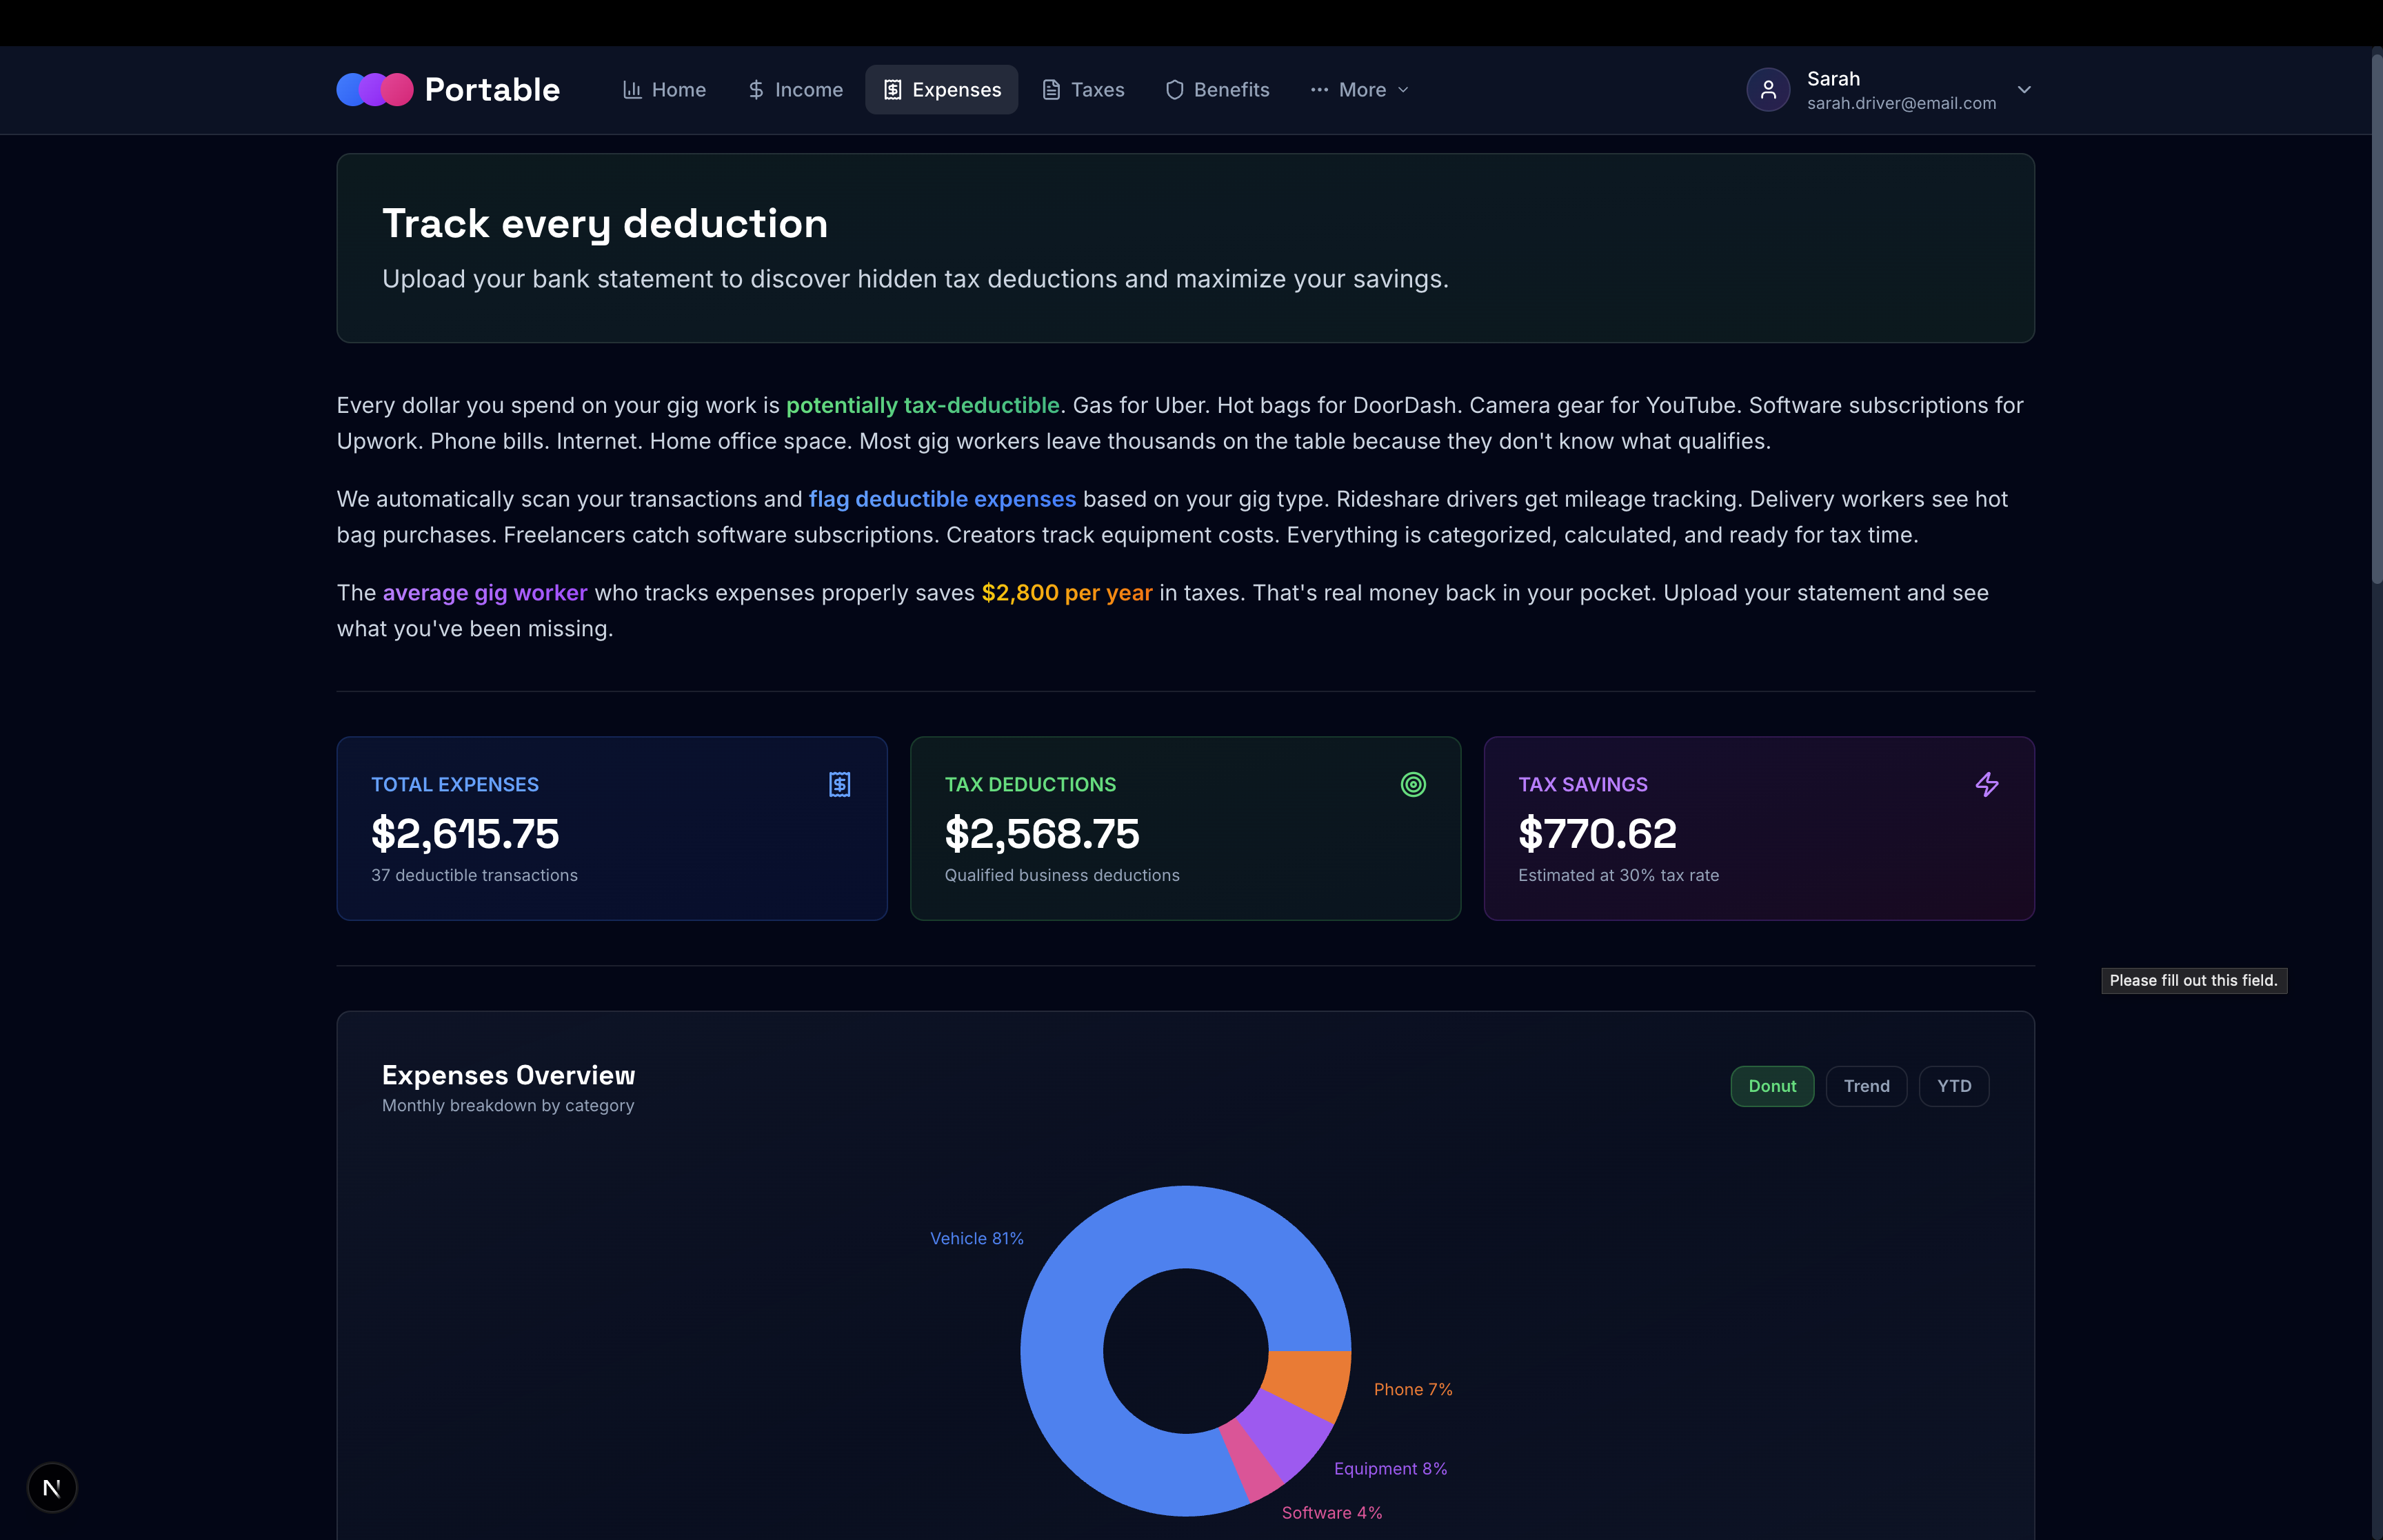
Task: Open the user account chevron menu
Action: (x=2023, y=90)
